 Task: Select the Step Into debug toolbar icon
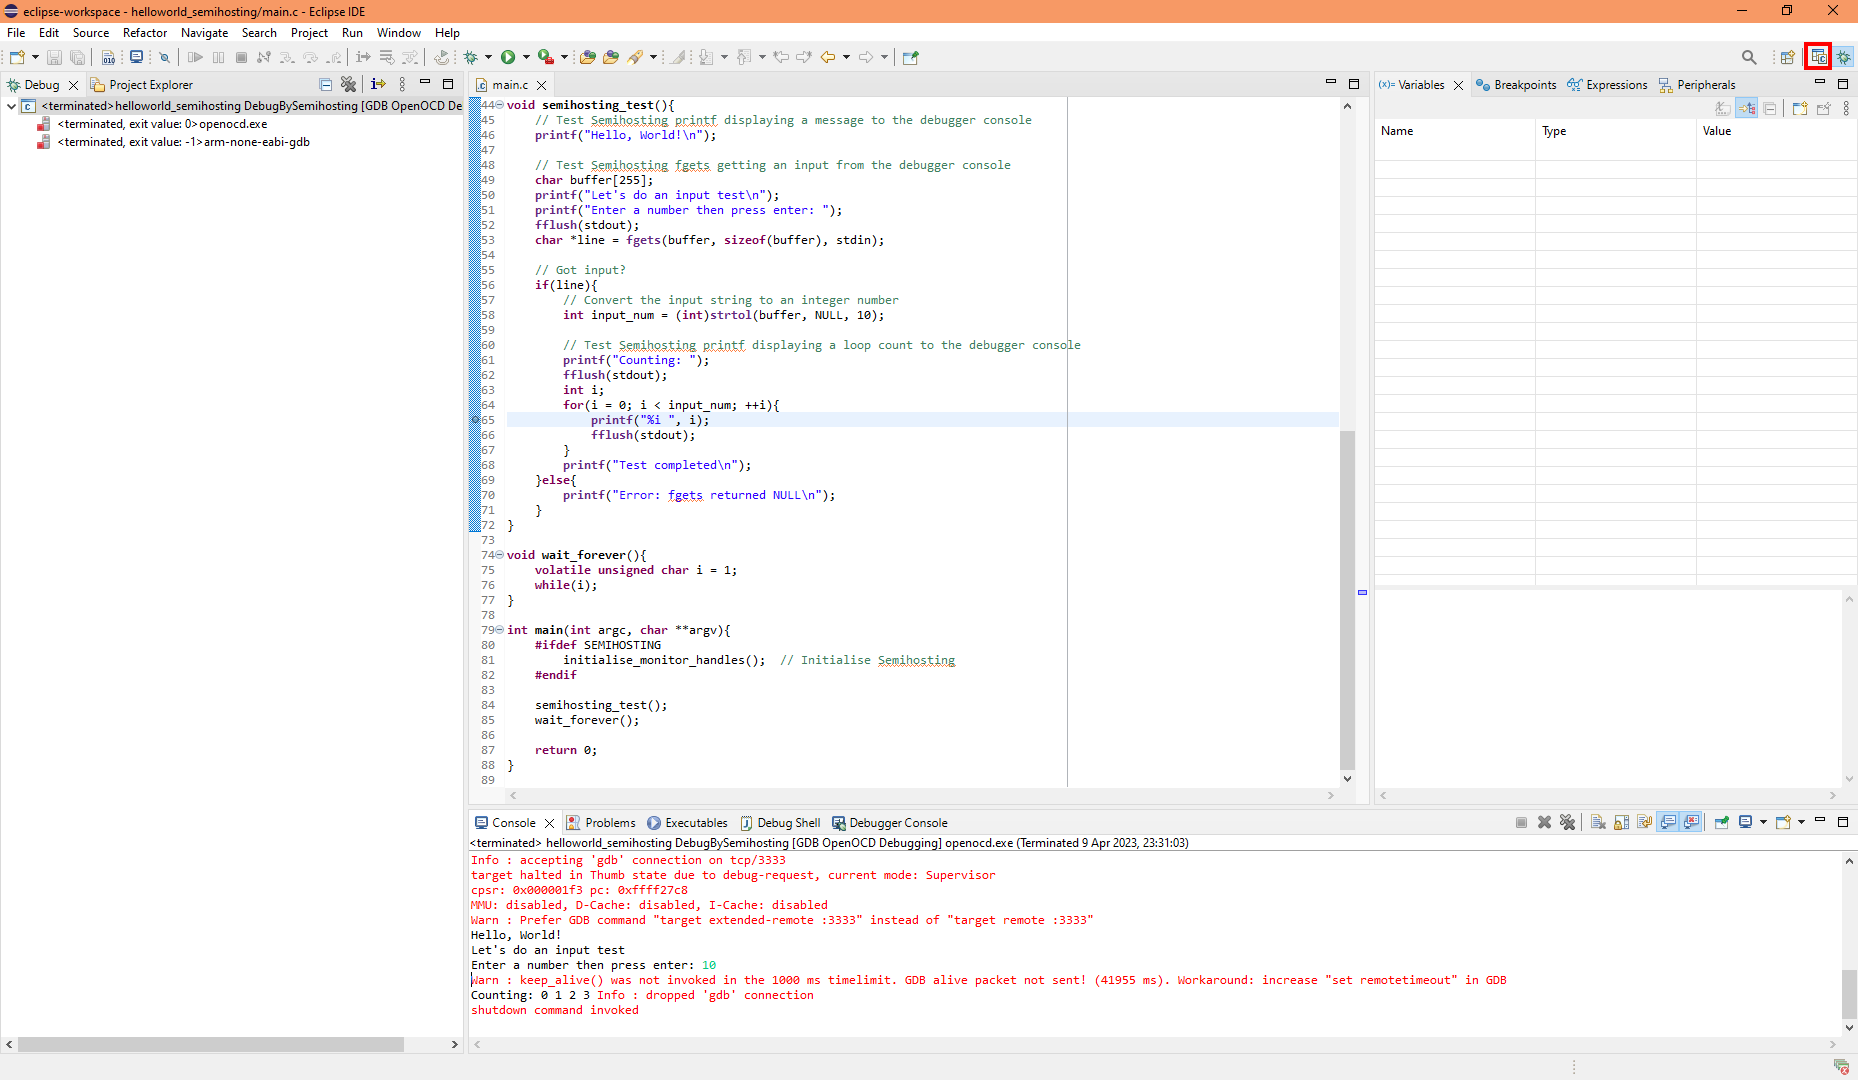point(287,57)
